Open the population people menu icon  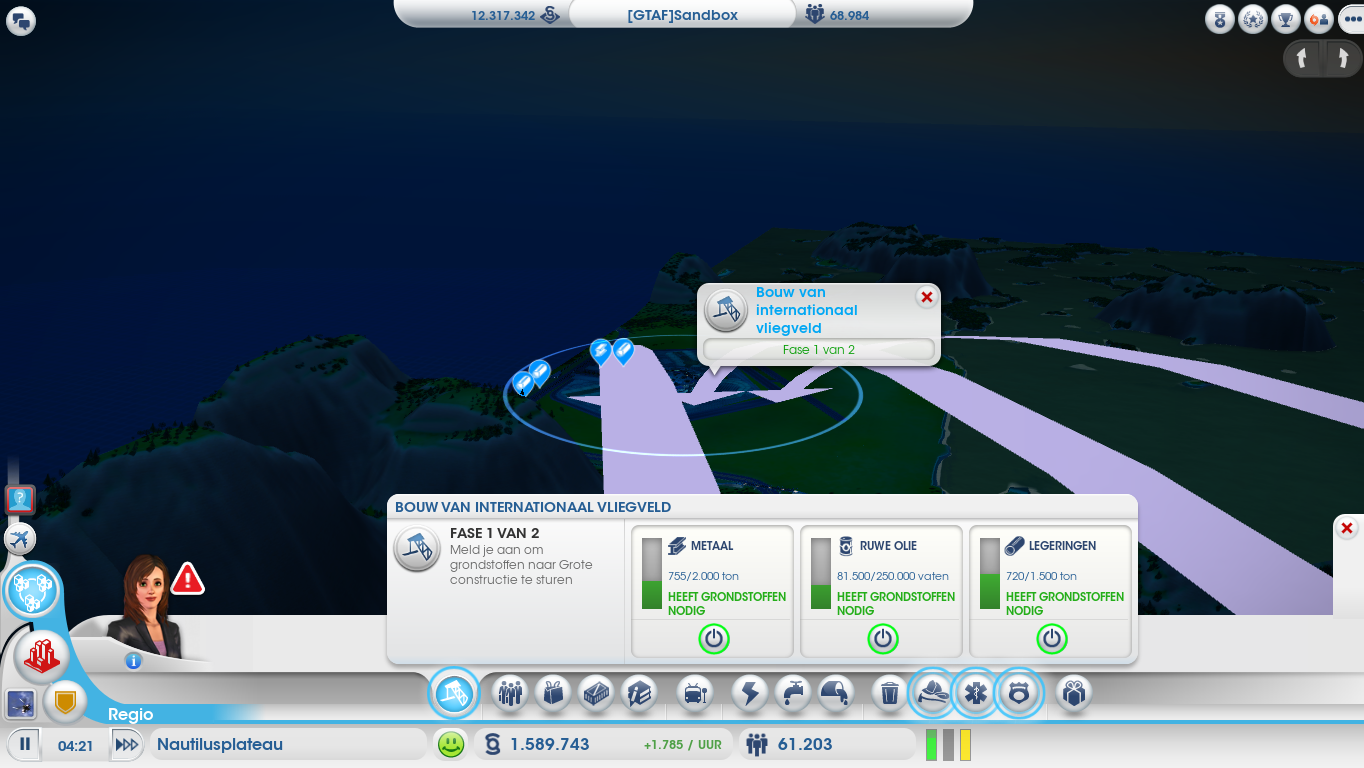(x=511, y=692)
